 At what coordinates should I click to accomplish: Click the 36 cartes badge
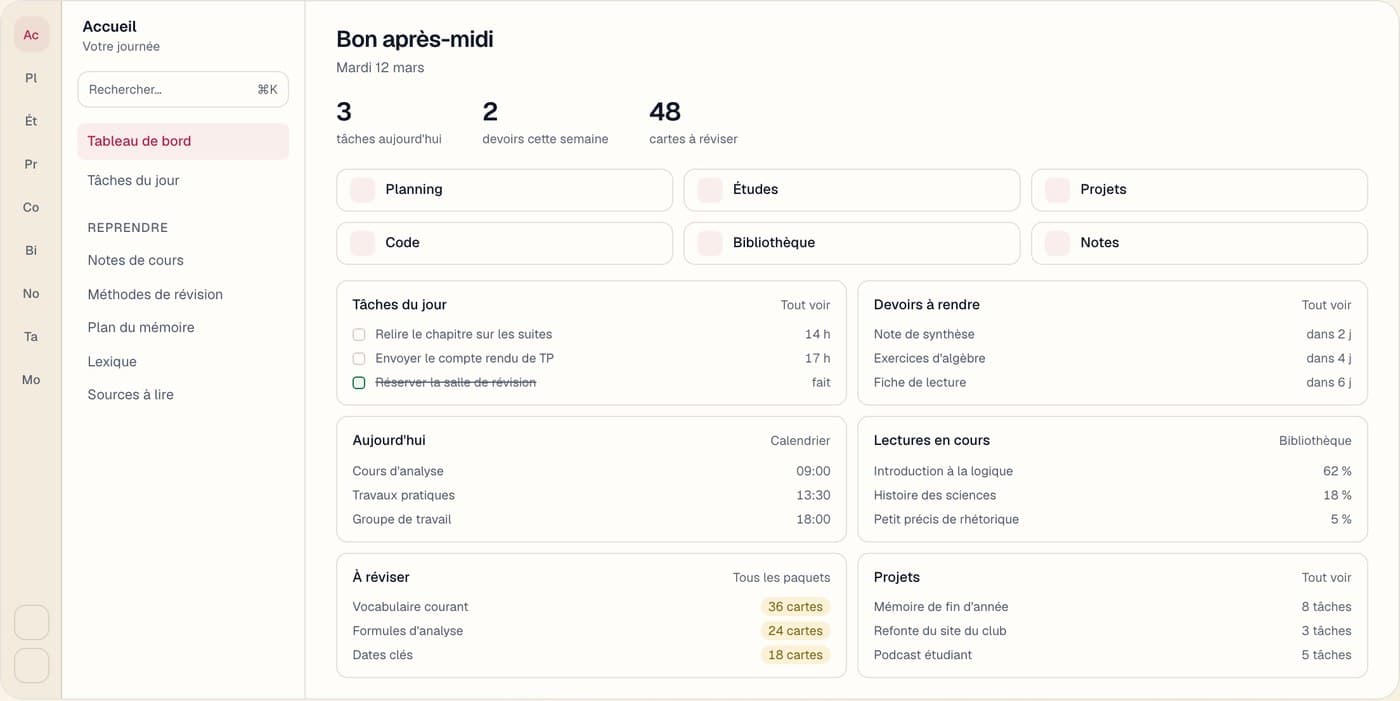coord(795,607)
